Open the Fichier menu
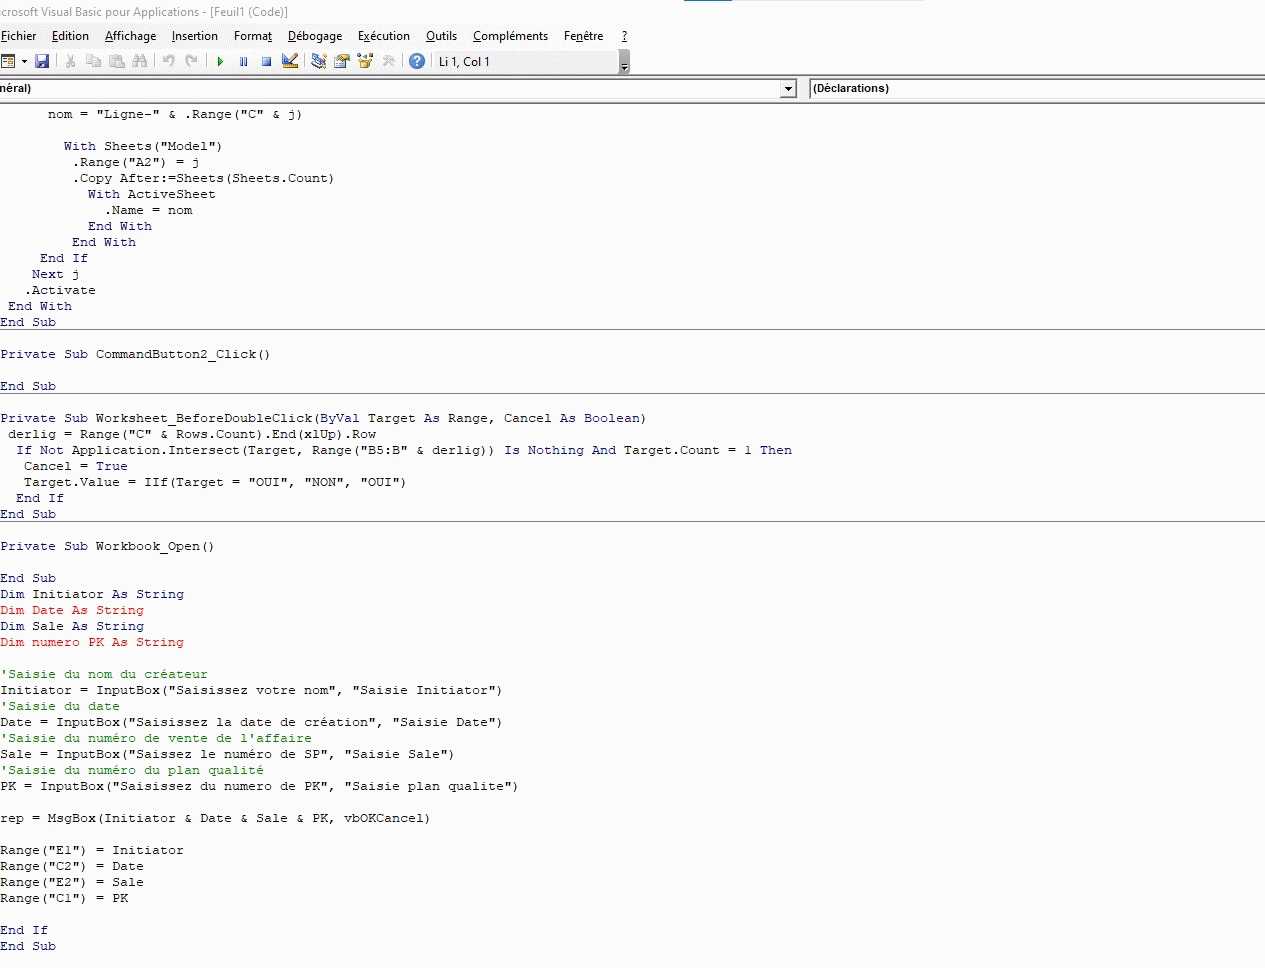 click(x=19, y=36)
